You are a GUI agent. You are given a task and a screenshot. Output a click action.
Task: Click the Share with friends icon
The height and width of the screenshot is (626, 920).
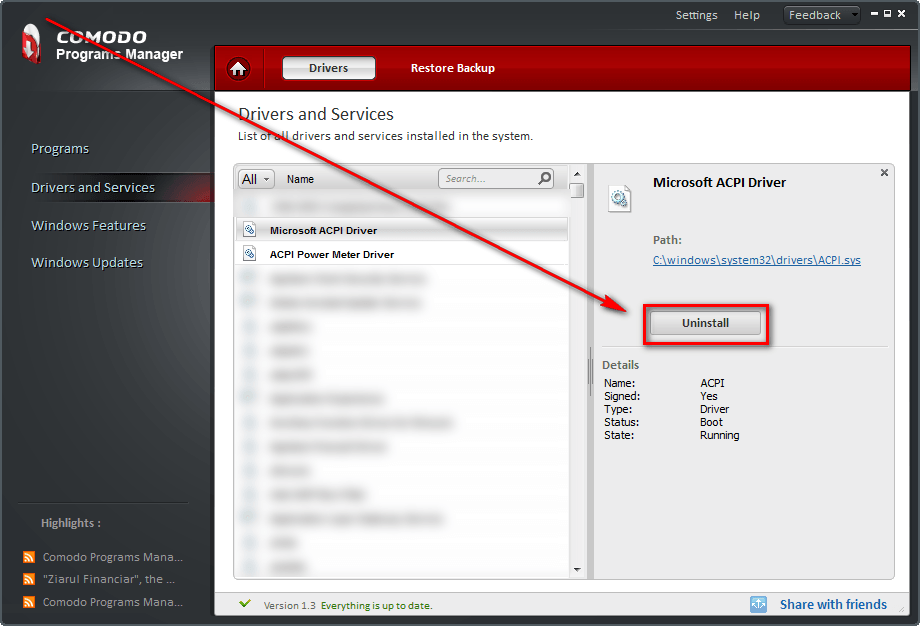tap(759, 604)
